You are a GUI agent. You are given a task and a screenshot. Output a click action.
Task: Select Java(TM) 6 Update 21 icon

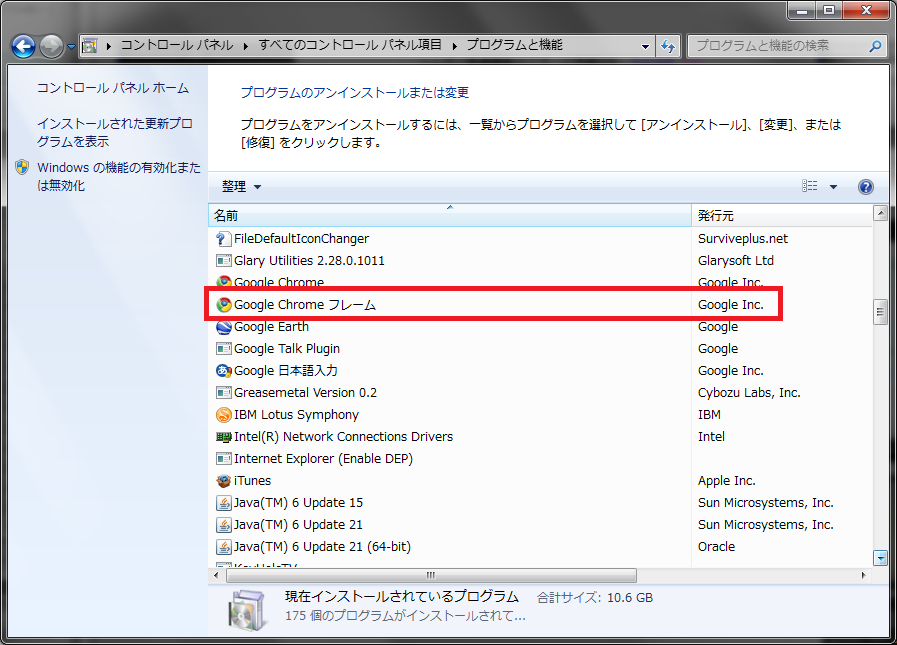(224, 525)
